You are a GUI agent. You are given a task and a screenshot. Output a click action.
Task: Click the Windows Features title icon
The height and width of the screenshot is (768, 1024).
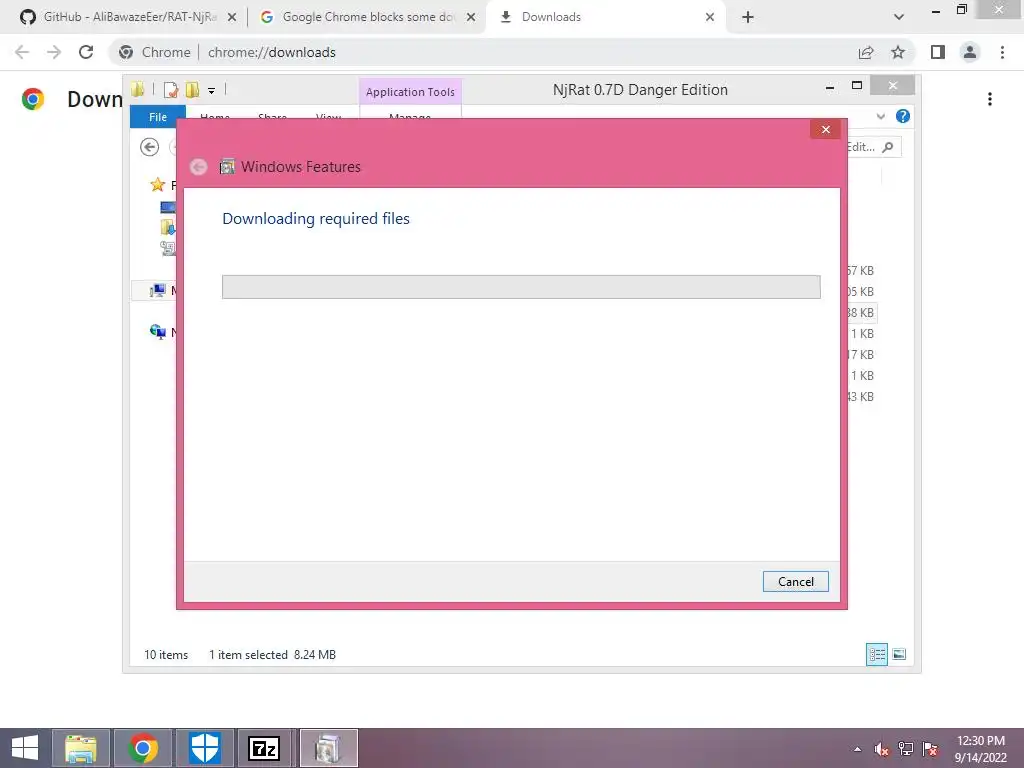pos(227,167)
